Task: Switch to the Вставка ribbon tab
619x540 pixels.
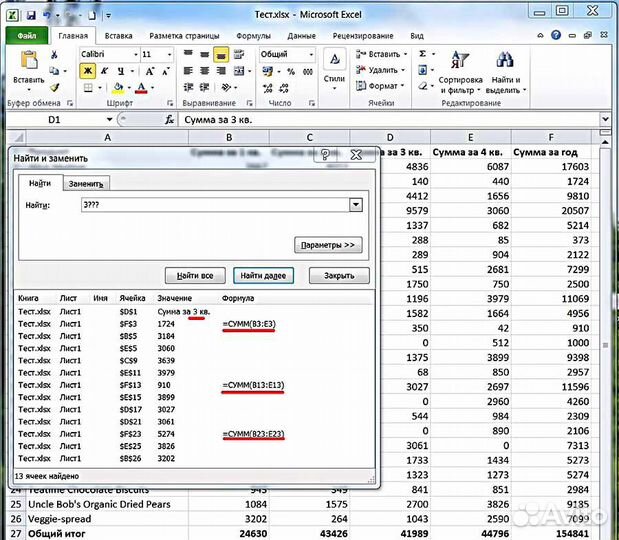Action: (118, 36)
